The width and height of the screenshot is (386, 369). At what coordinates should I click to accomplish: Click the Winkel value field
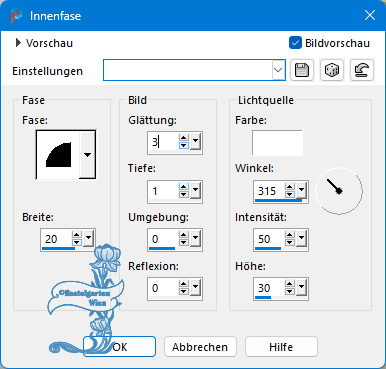(269, 191)
